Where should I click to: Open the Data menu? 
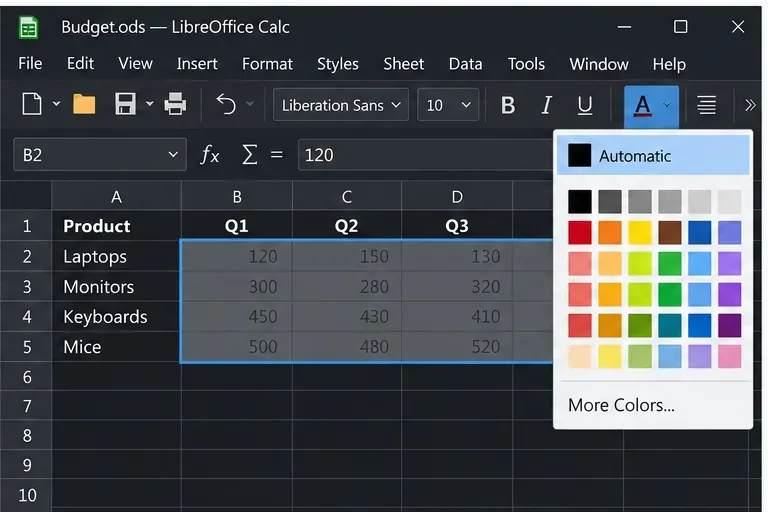coord(465,64)
